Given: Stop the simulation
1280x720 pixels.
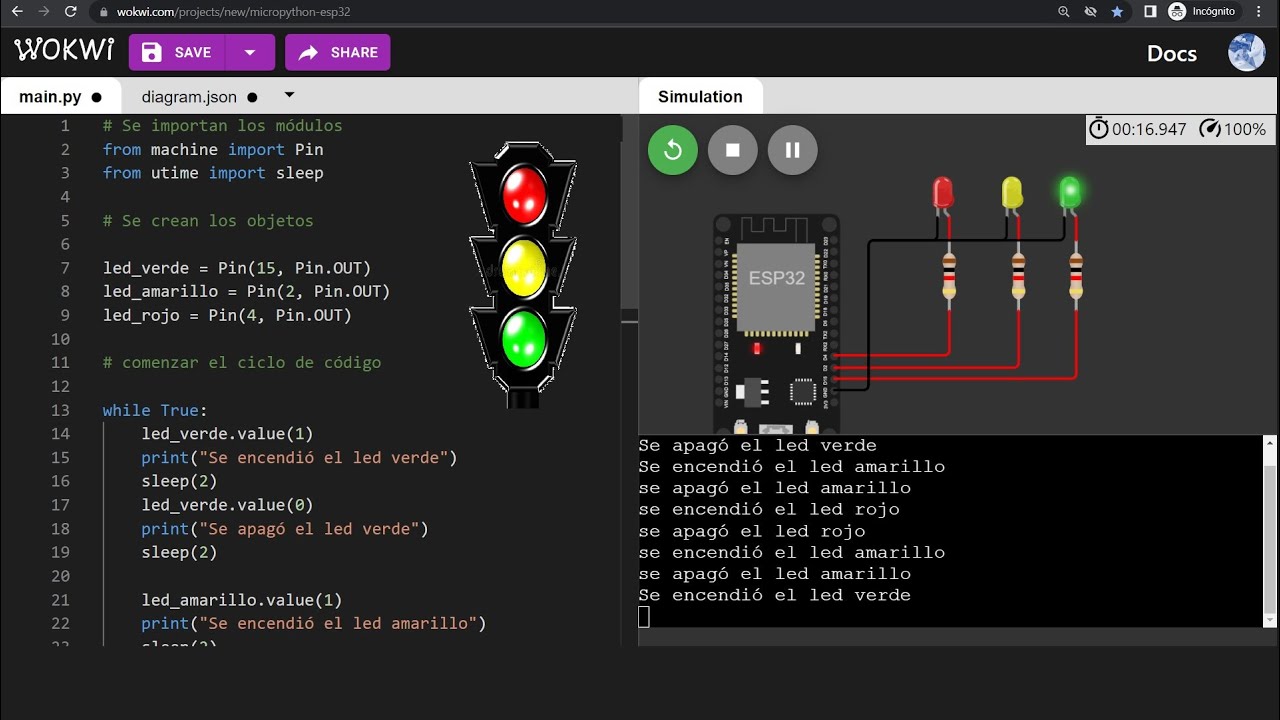Looking at the screenshot, I should 733,150.
